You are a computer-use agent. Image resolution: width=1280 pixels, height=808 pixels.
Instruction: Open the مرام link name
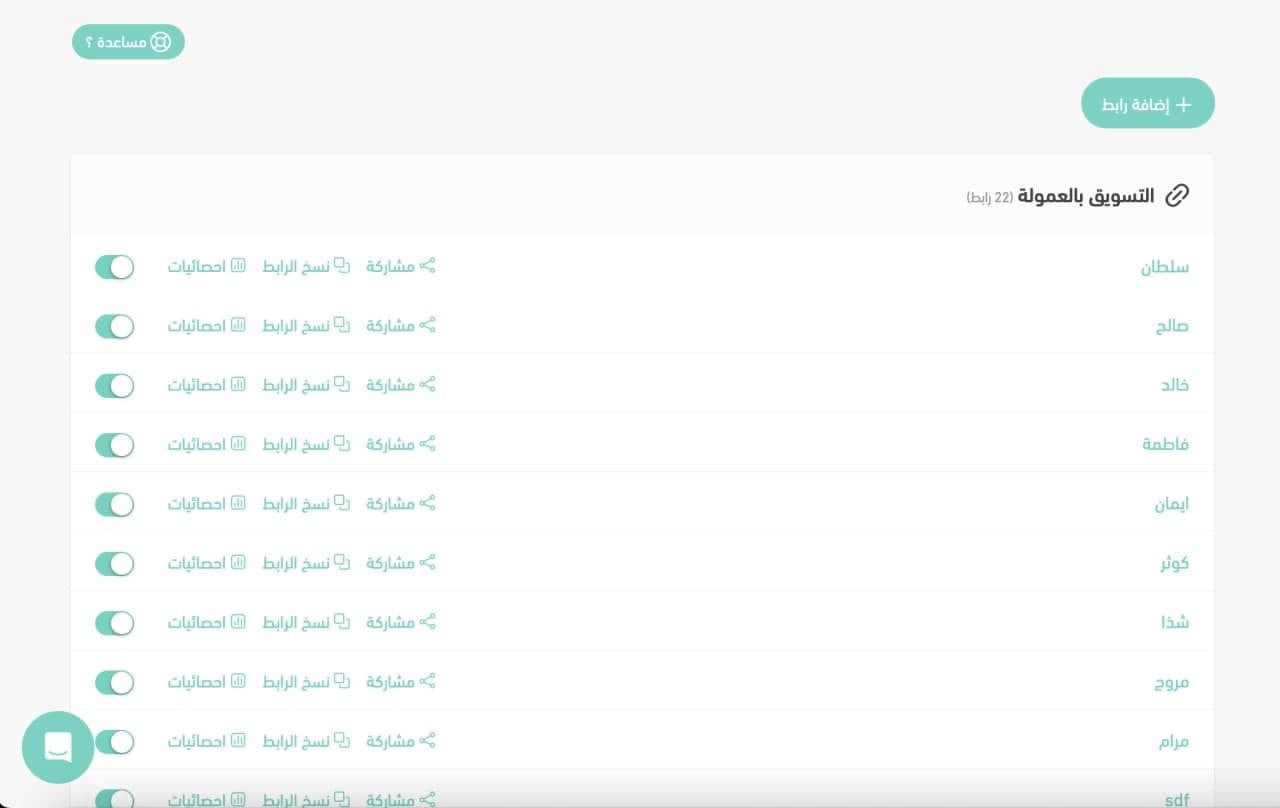1174,742
